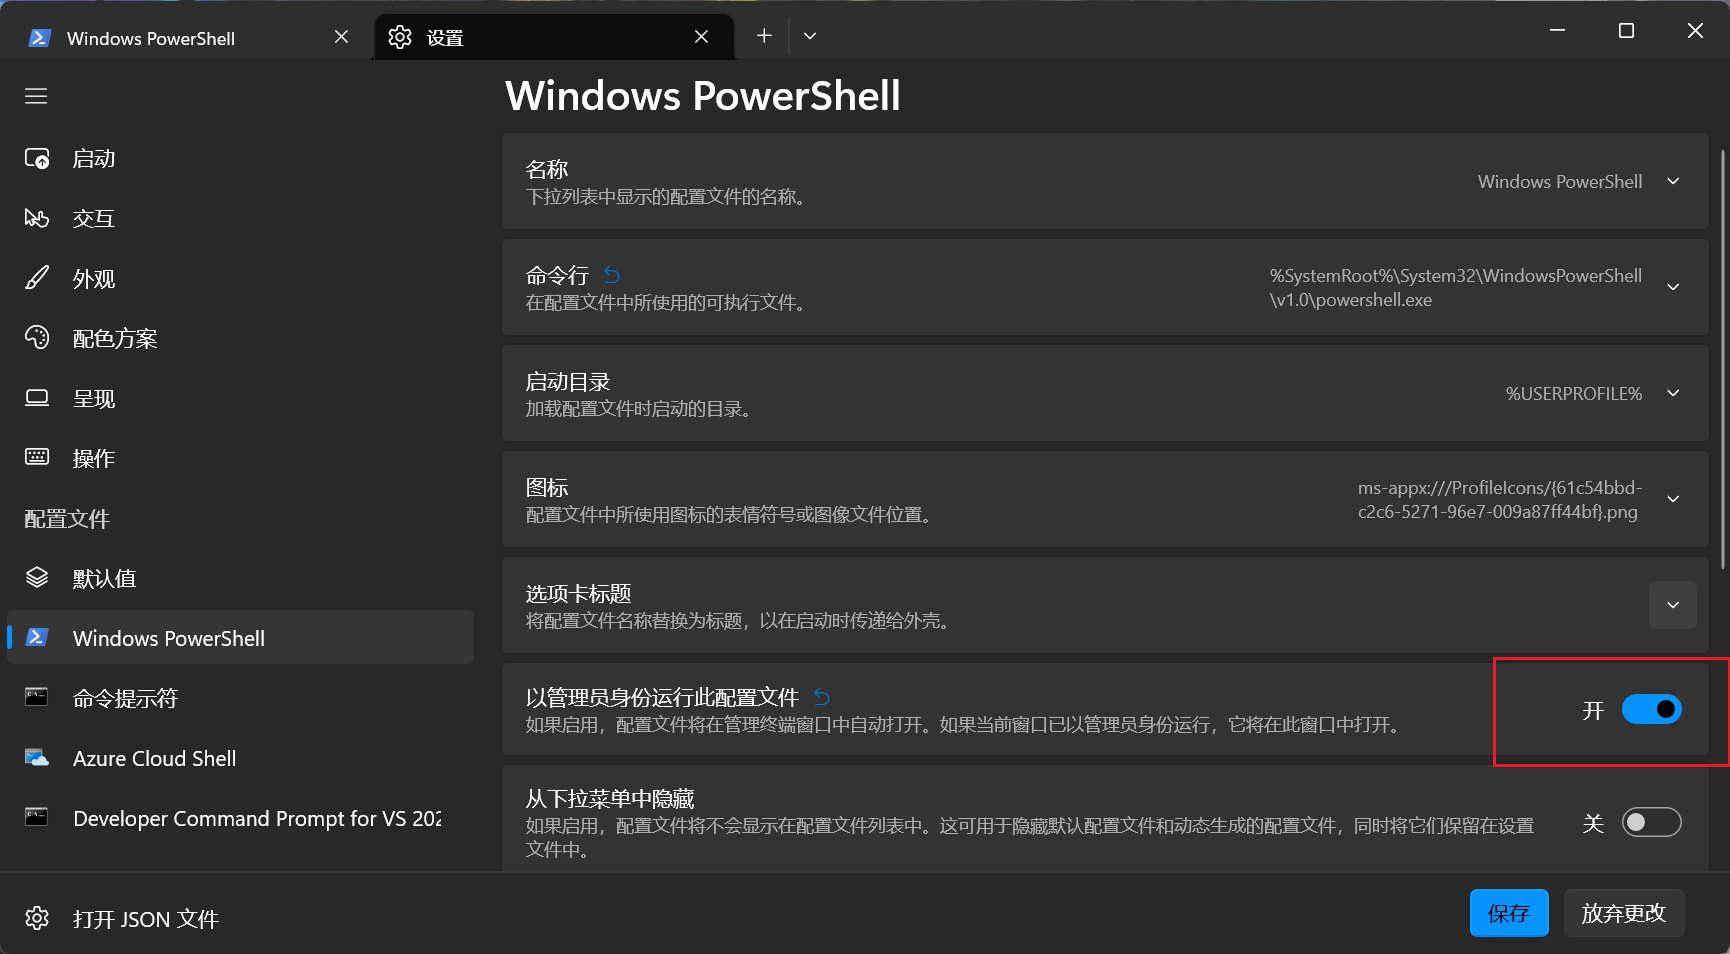Enable the 从下拉菜单中隐藏 toggle

(x=1652, y=822)
